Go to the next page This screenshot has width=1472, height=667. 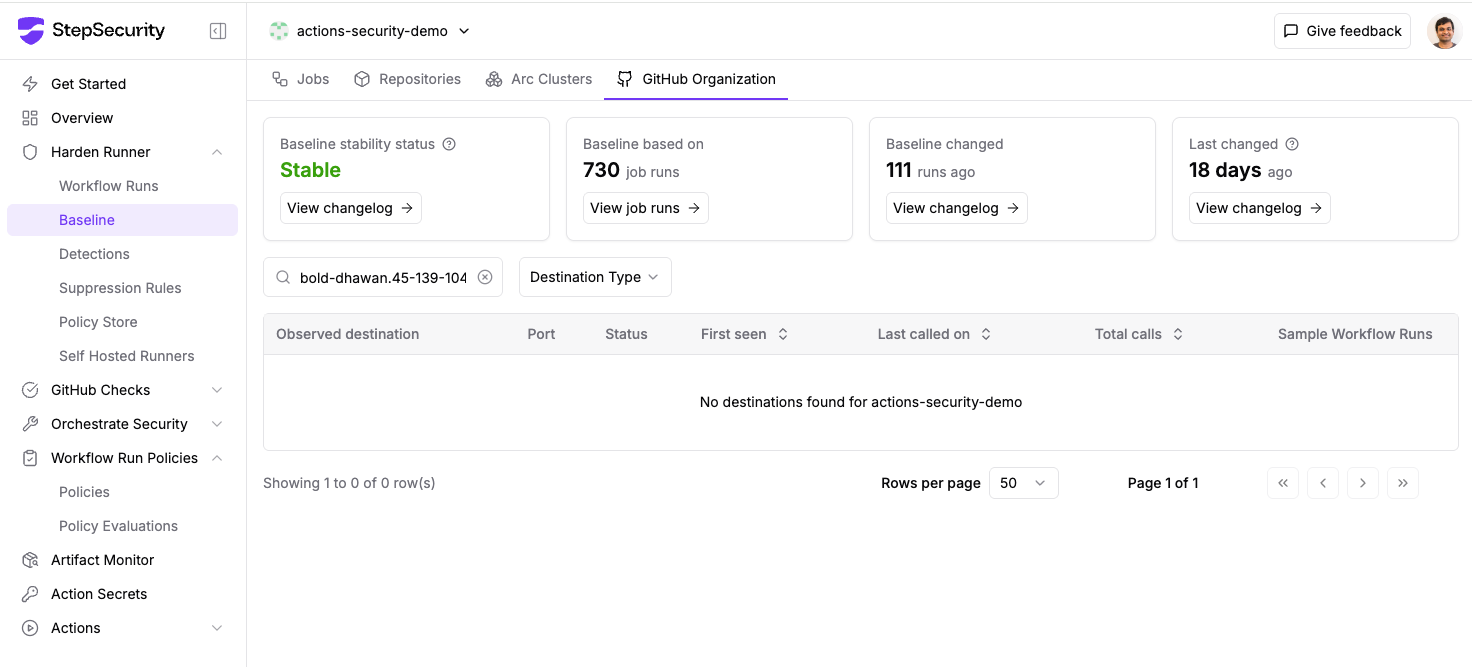[1363, 483]
